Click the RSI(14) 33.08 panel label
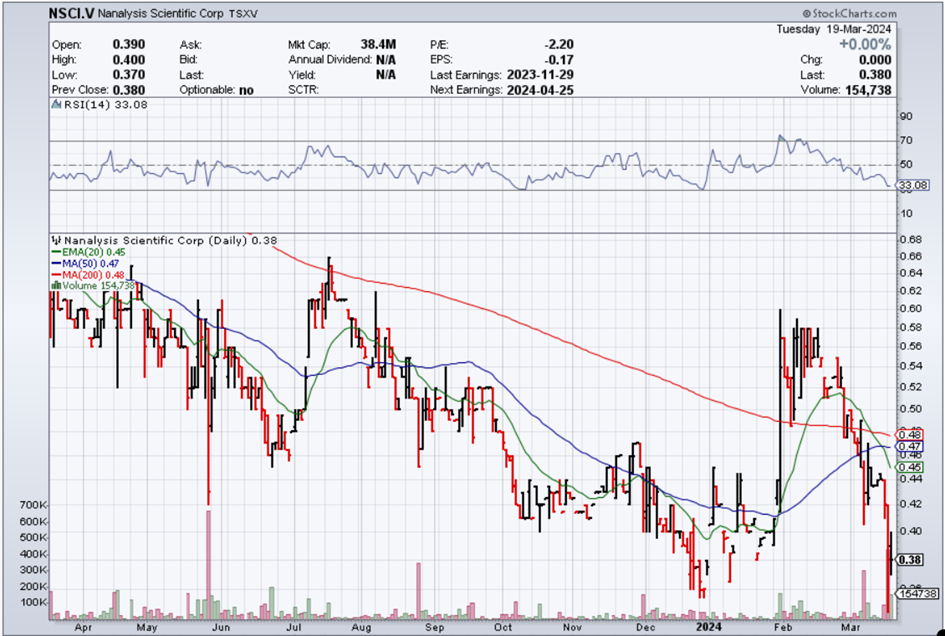The image size is (945, 636). tap(105, 104)
